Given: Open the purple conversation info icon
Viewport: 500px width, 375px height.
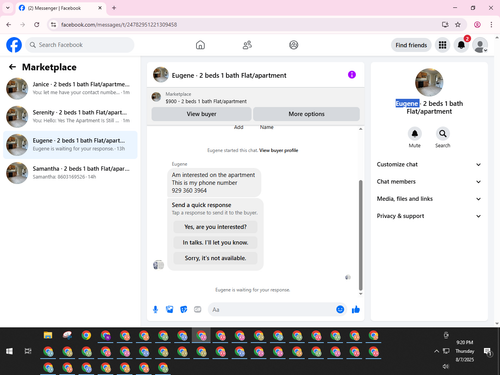Looking at the screenshot, I should click(x=352, y=75).
